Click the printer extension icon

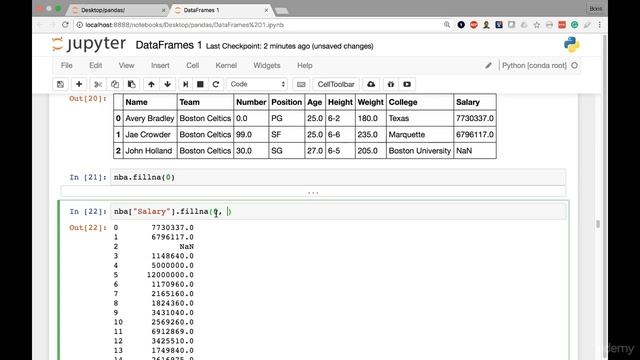point(549,25)
